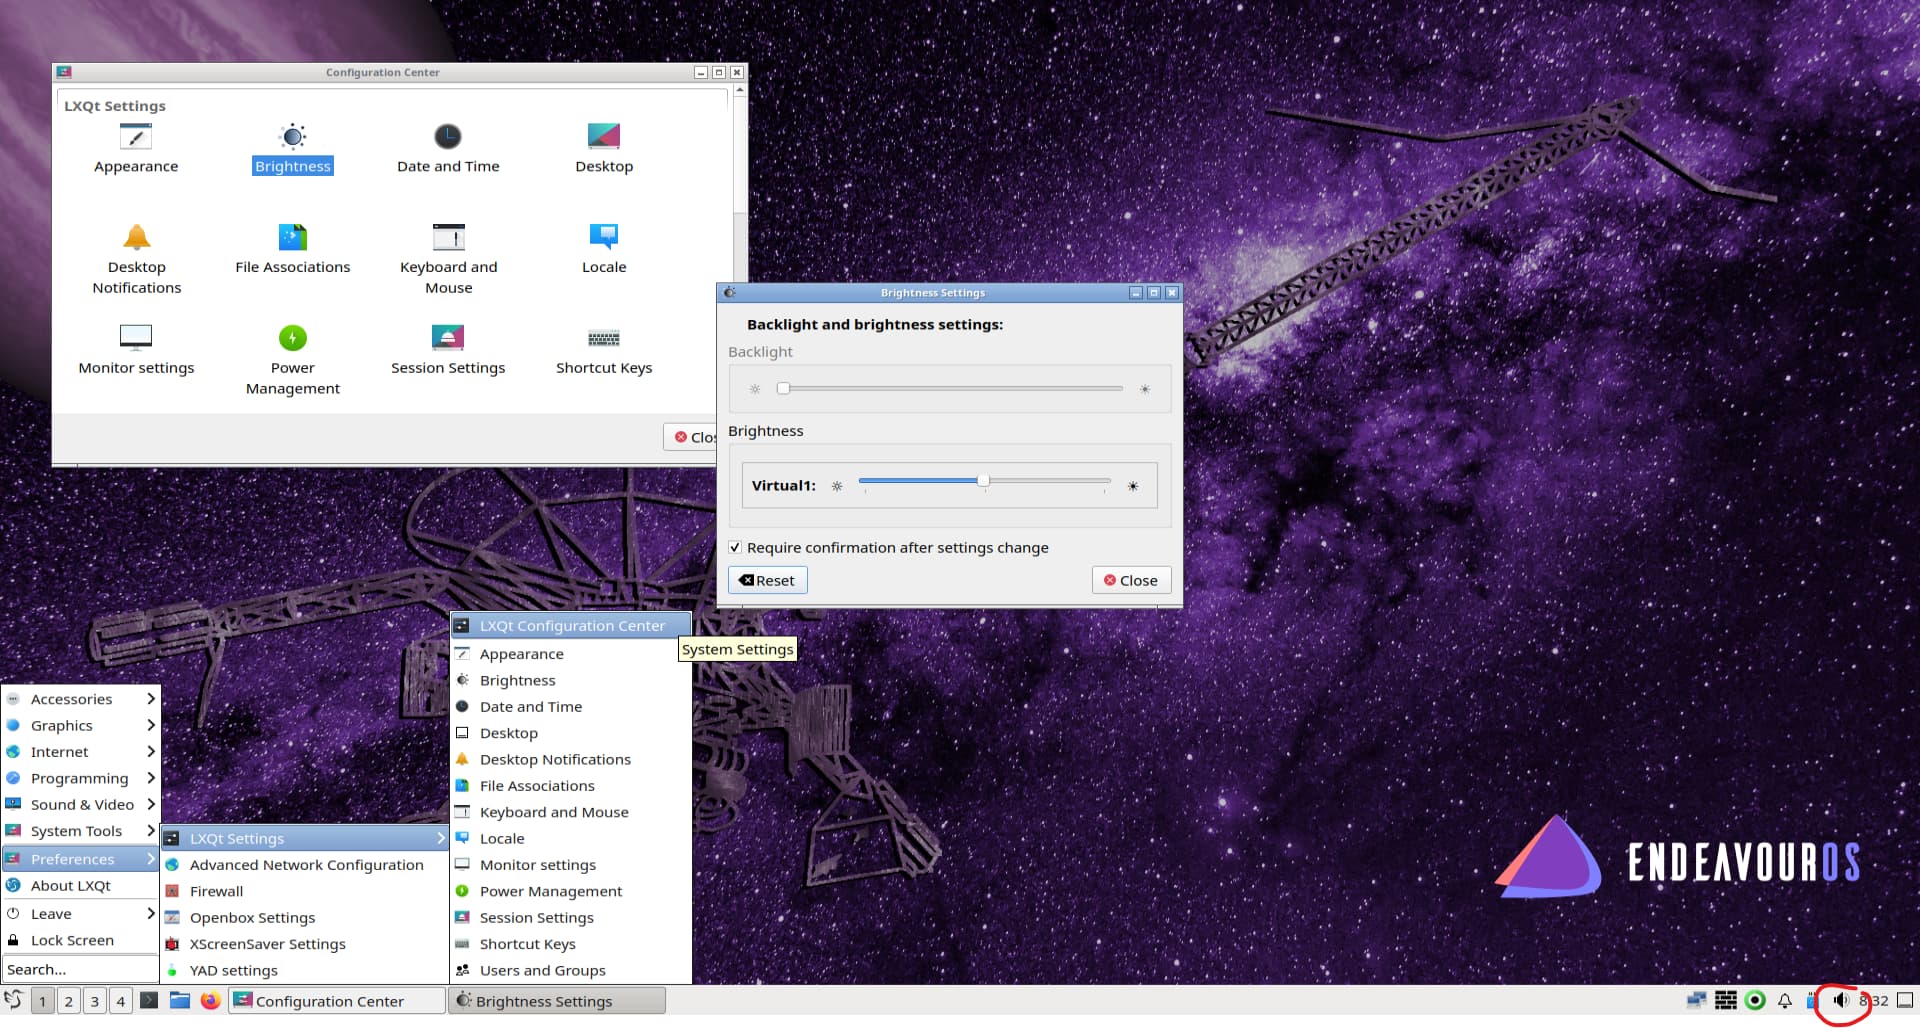Expand the LXQt Settings submenu

[x=305, y=838]
